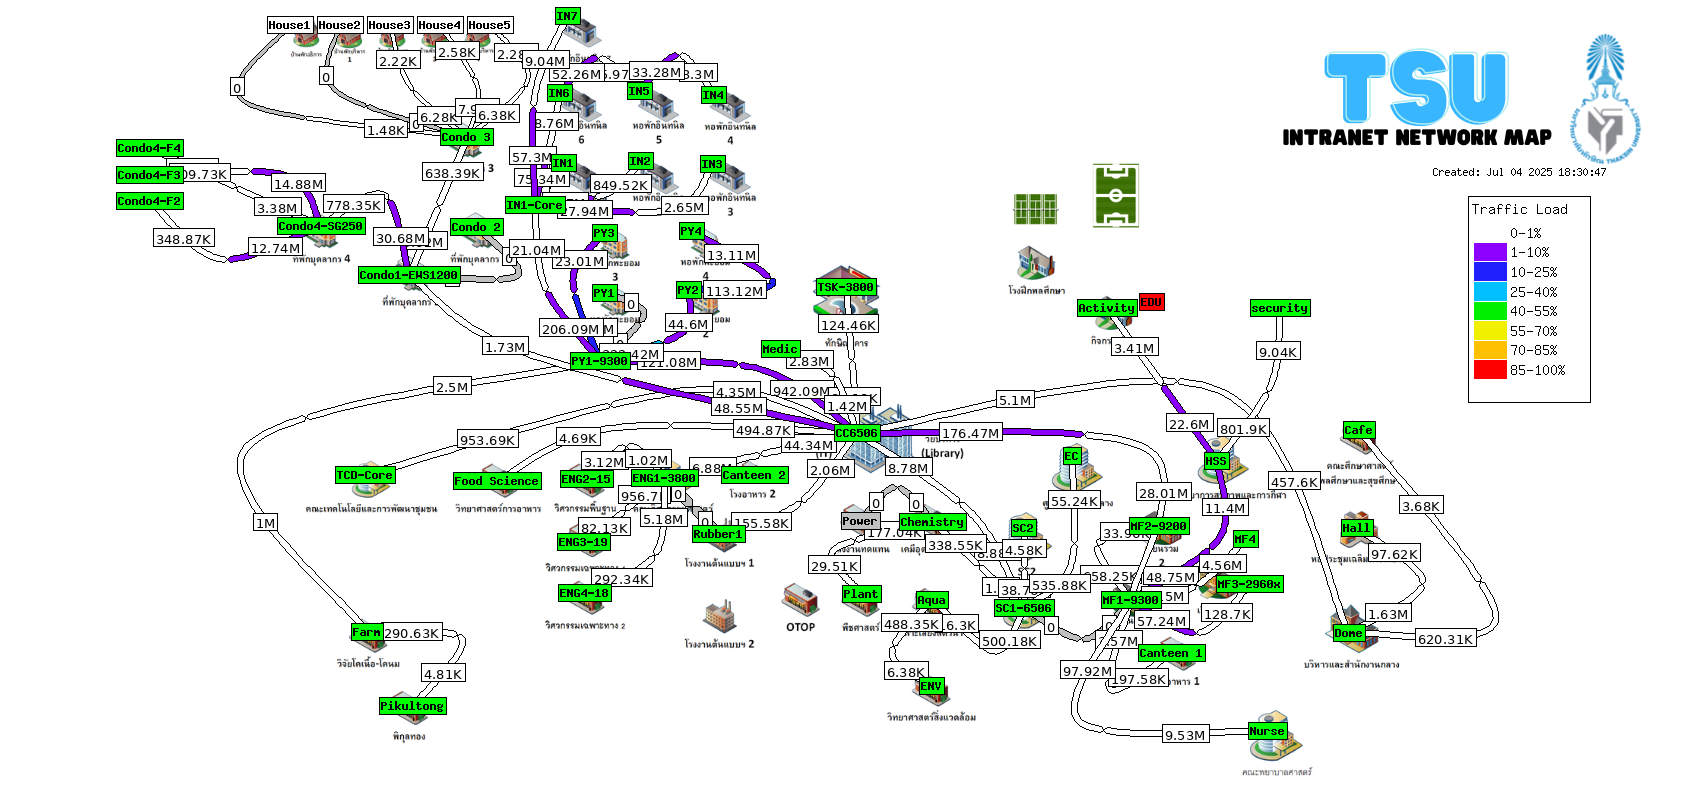Click the Traffic Load legend title
Screen dimensions: 1700x800
1520,209
